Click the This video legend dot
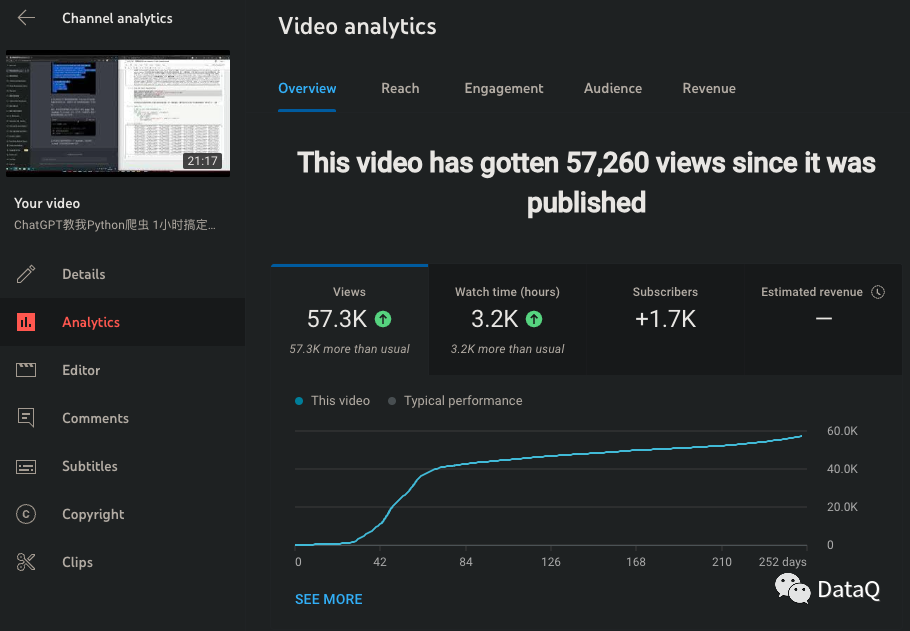 click(299, 401)
